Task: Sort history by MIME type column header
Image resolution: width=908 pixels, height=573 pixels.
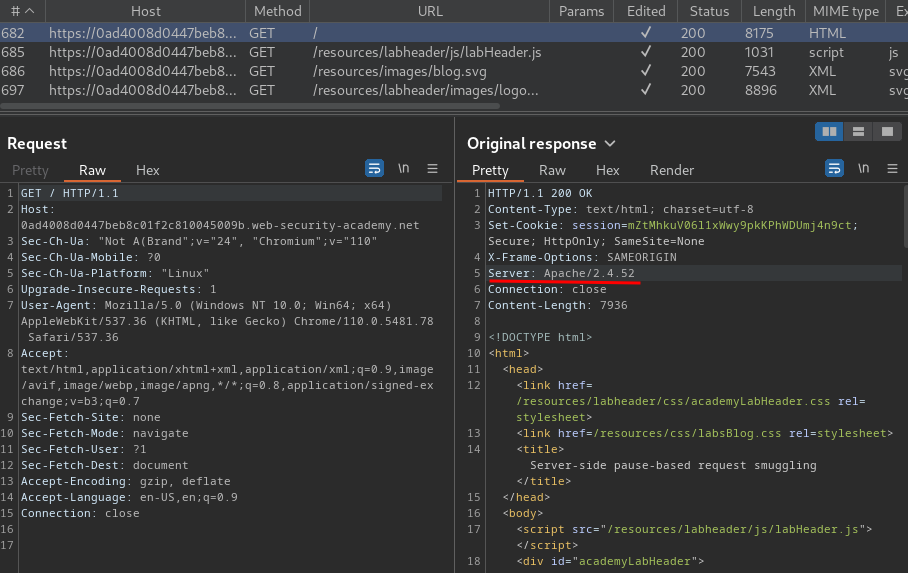Action: [x=845, y=11]
